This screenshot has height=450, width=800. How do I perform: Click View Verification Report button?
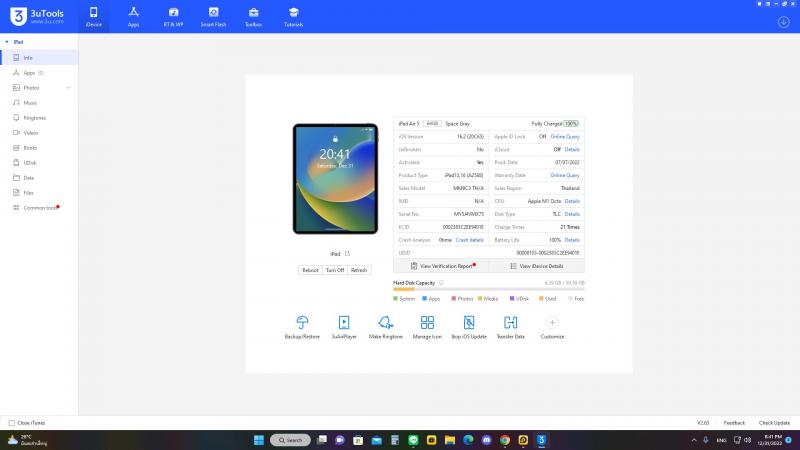point(441,266)
